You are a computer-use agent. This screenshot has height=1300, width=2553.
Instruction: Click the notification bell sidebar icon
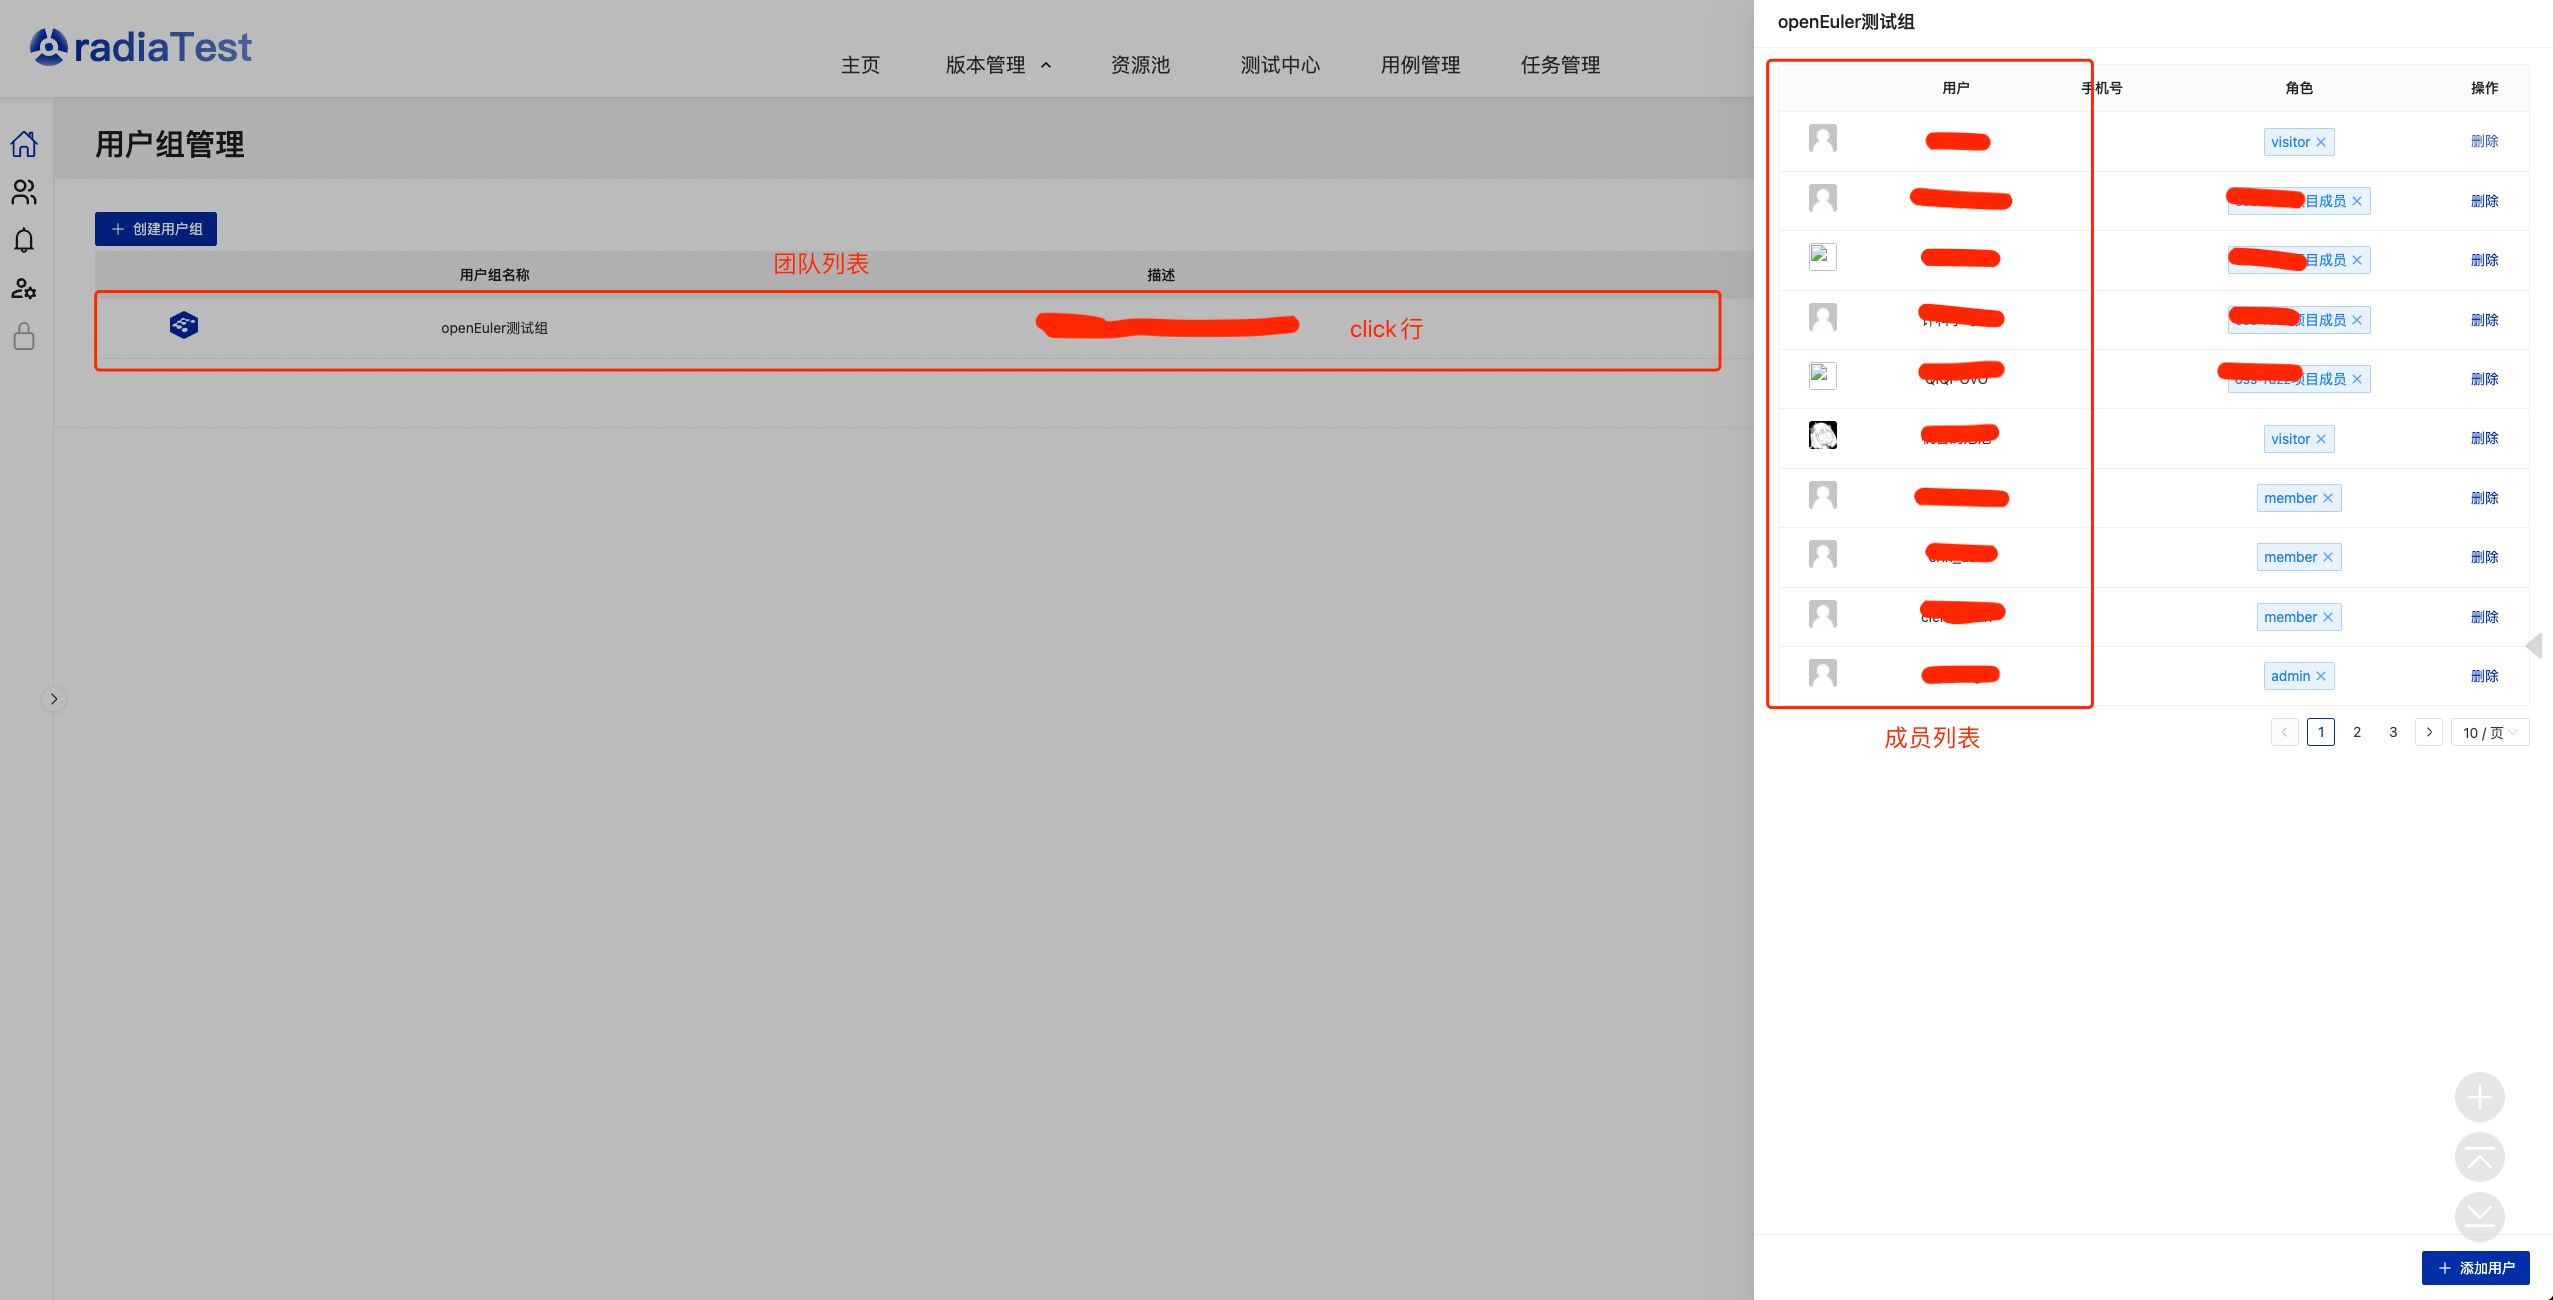point(24,241)
